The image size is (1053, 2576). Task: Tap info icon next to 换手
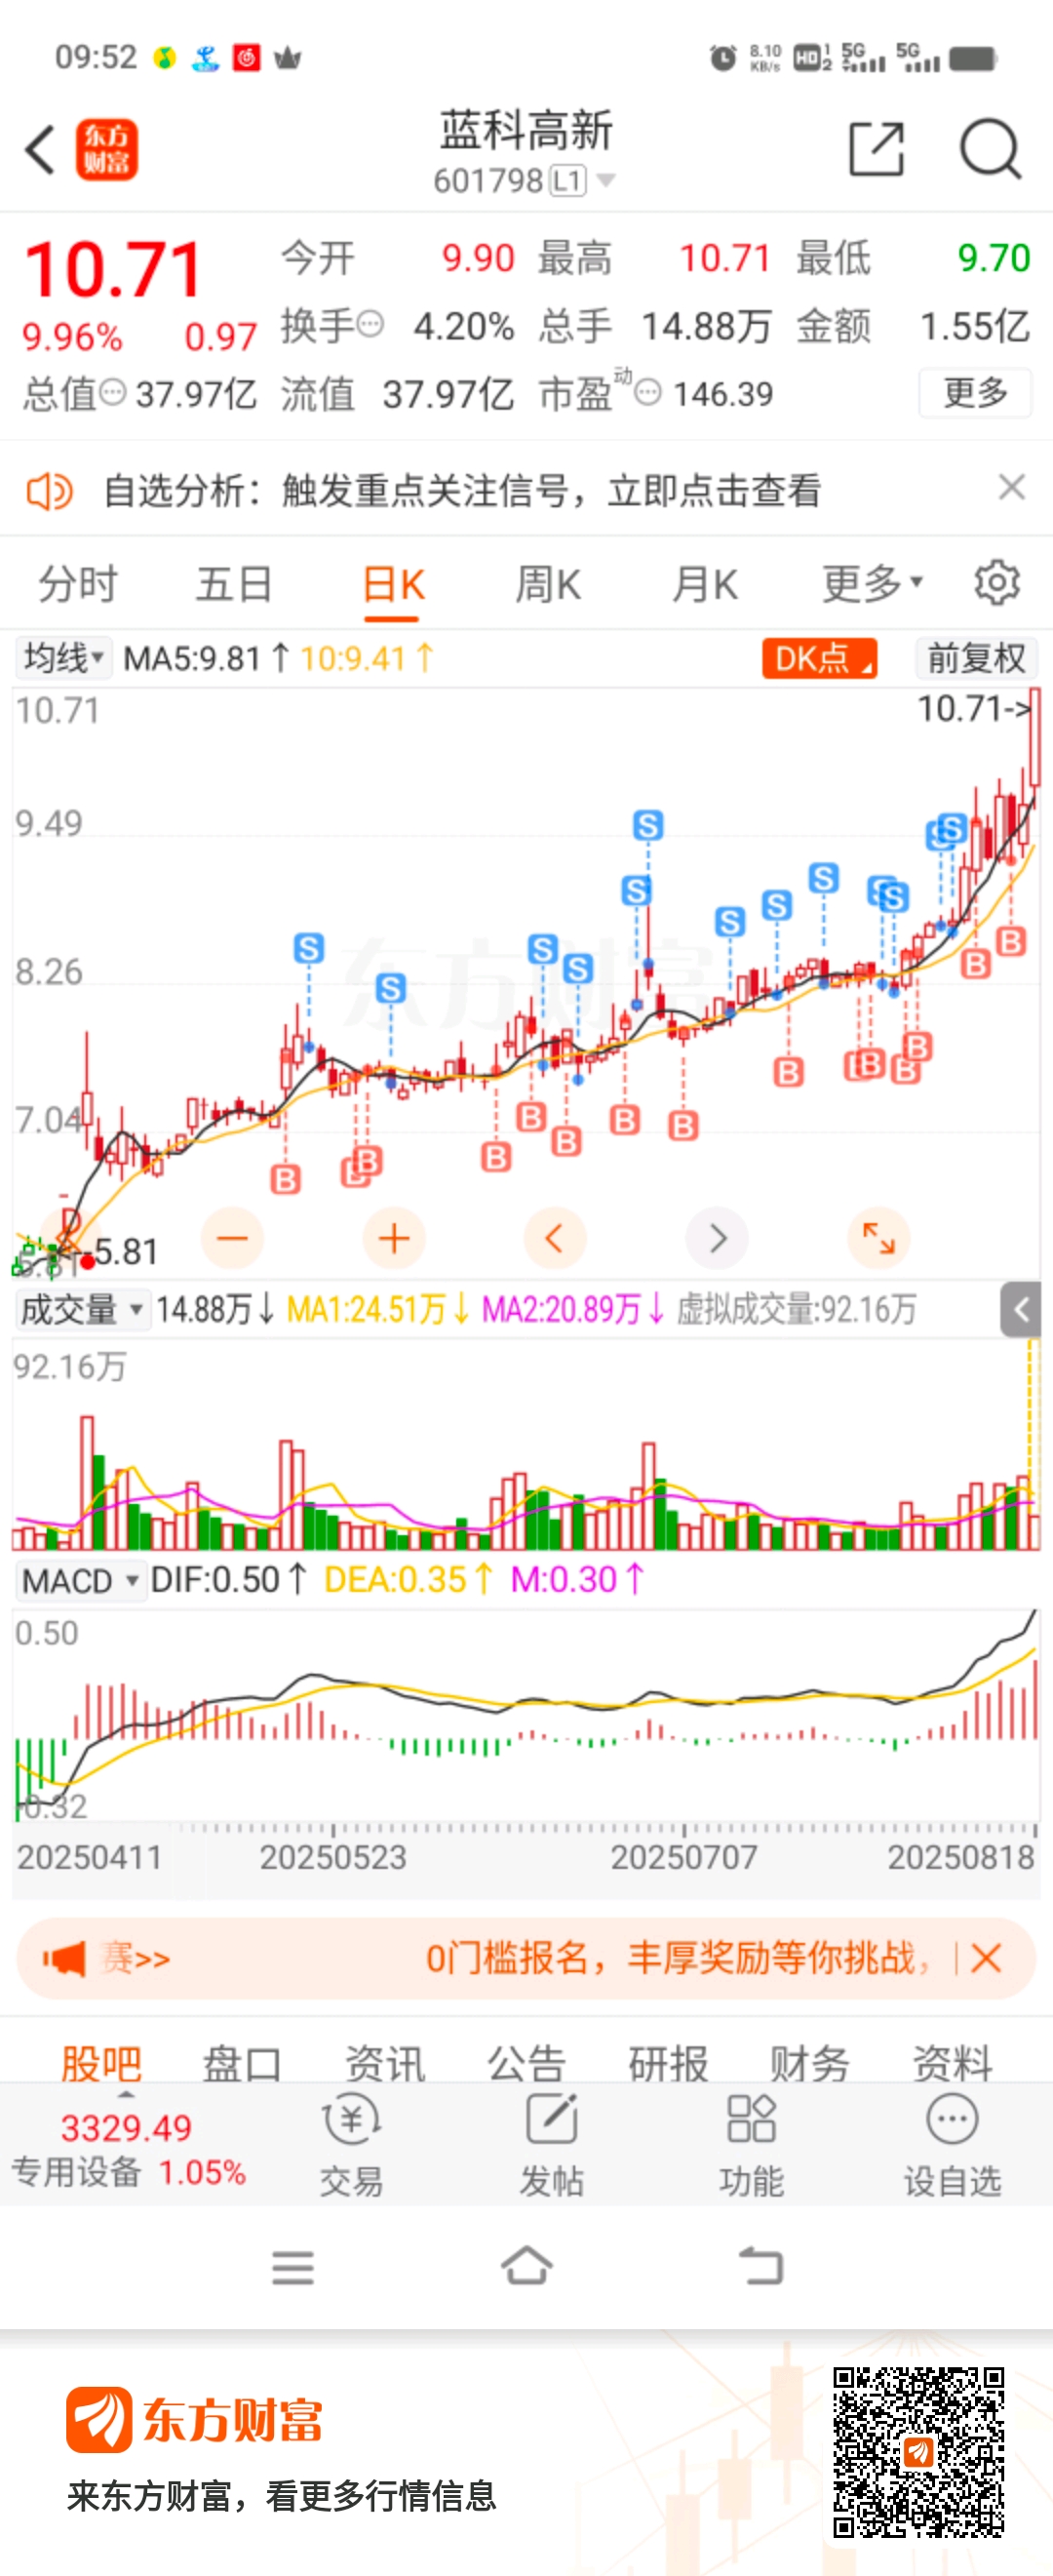(x=370, y=324)
